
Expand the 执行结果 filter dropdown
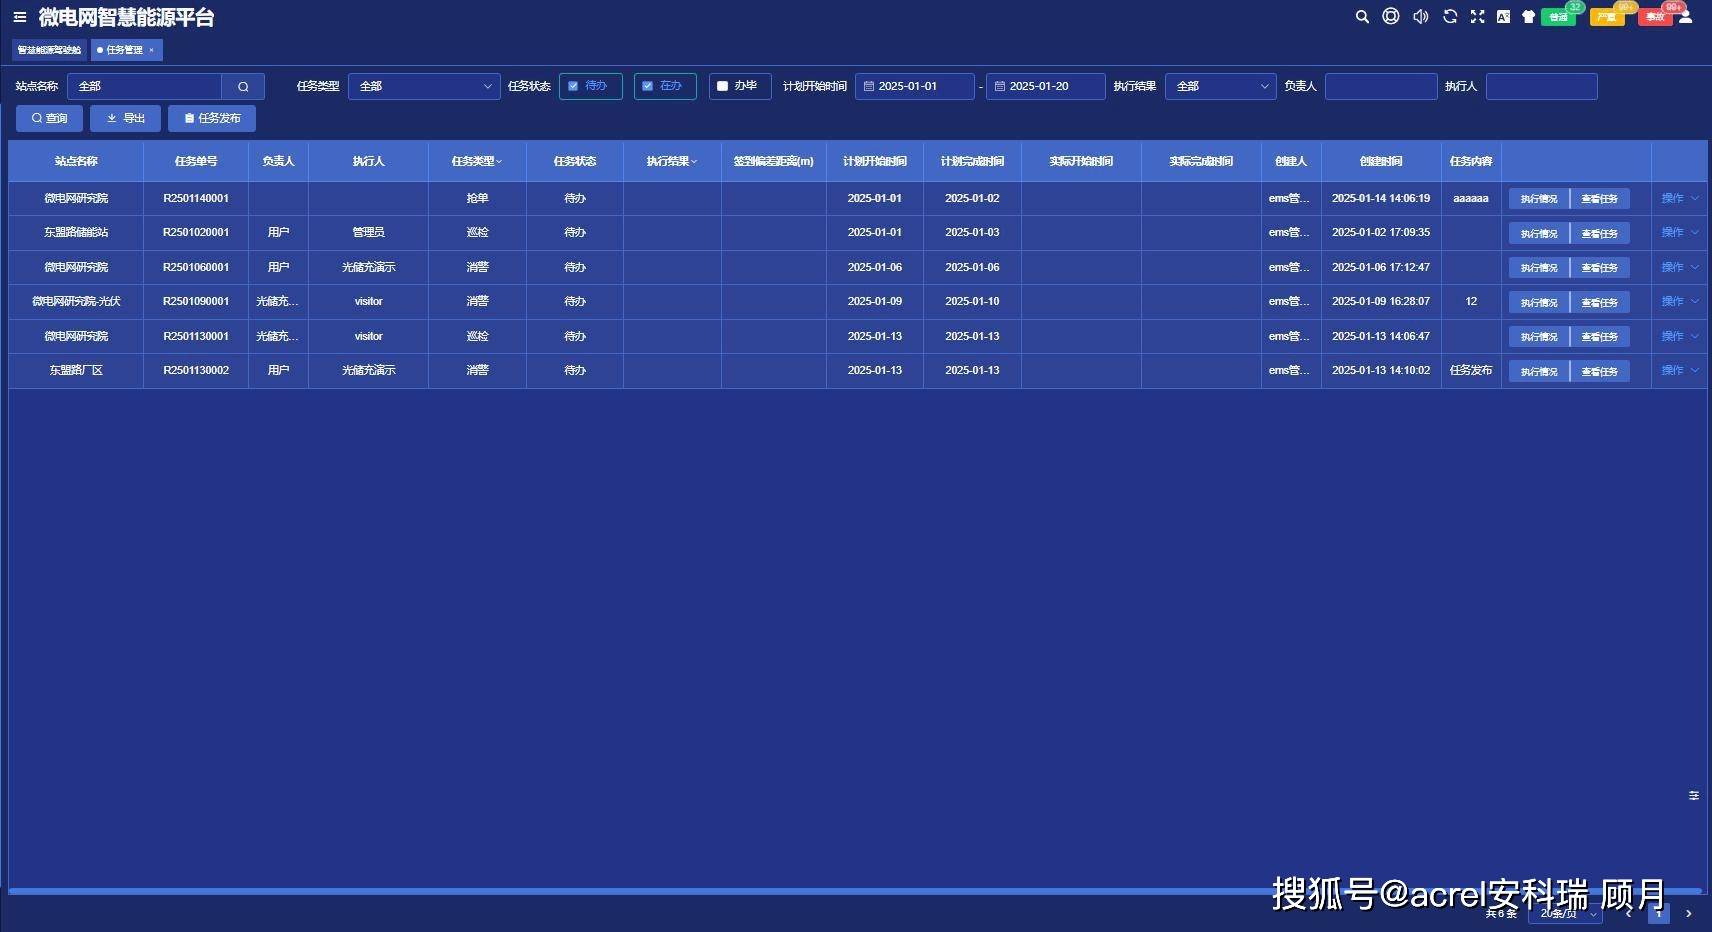tap(1220, 86)
